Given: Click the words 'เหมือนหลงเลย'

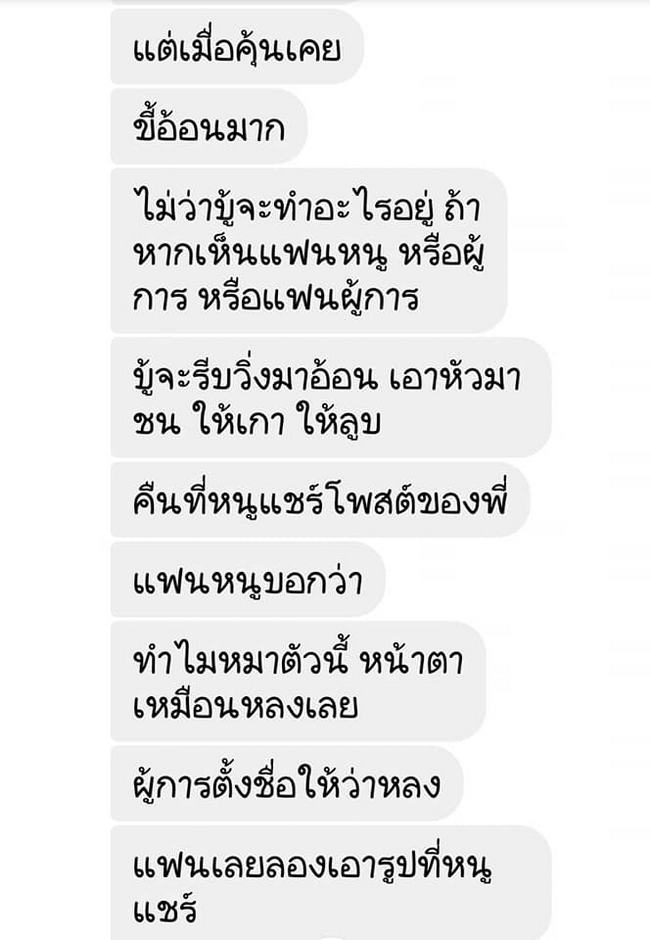Looking at the screenshot, I should pyautogui.click(x=245, y=706).
